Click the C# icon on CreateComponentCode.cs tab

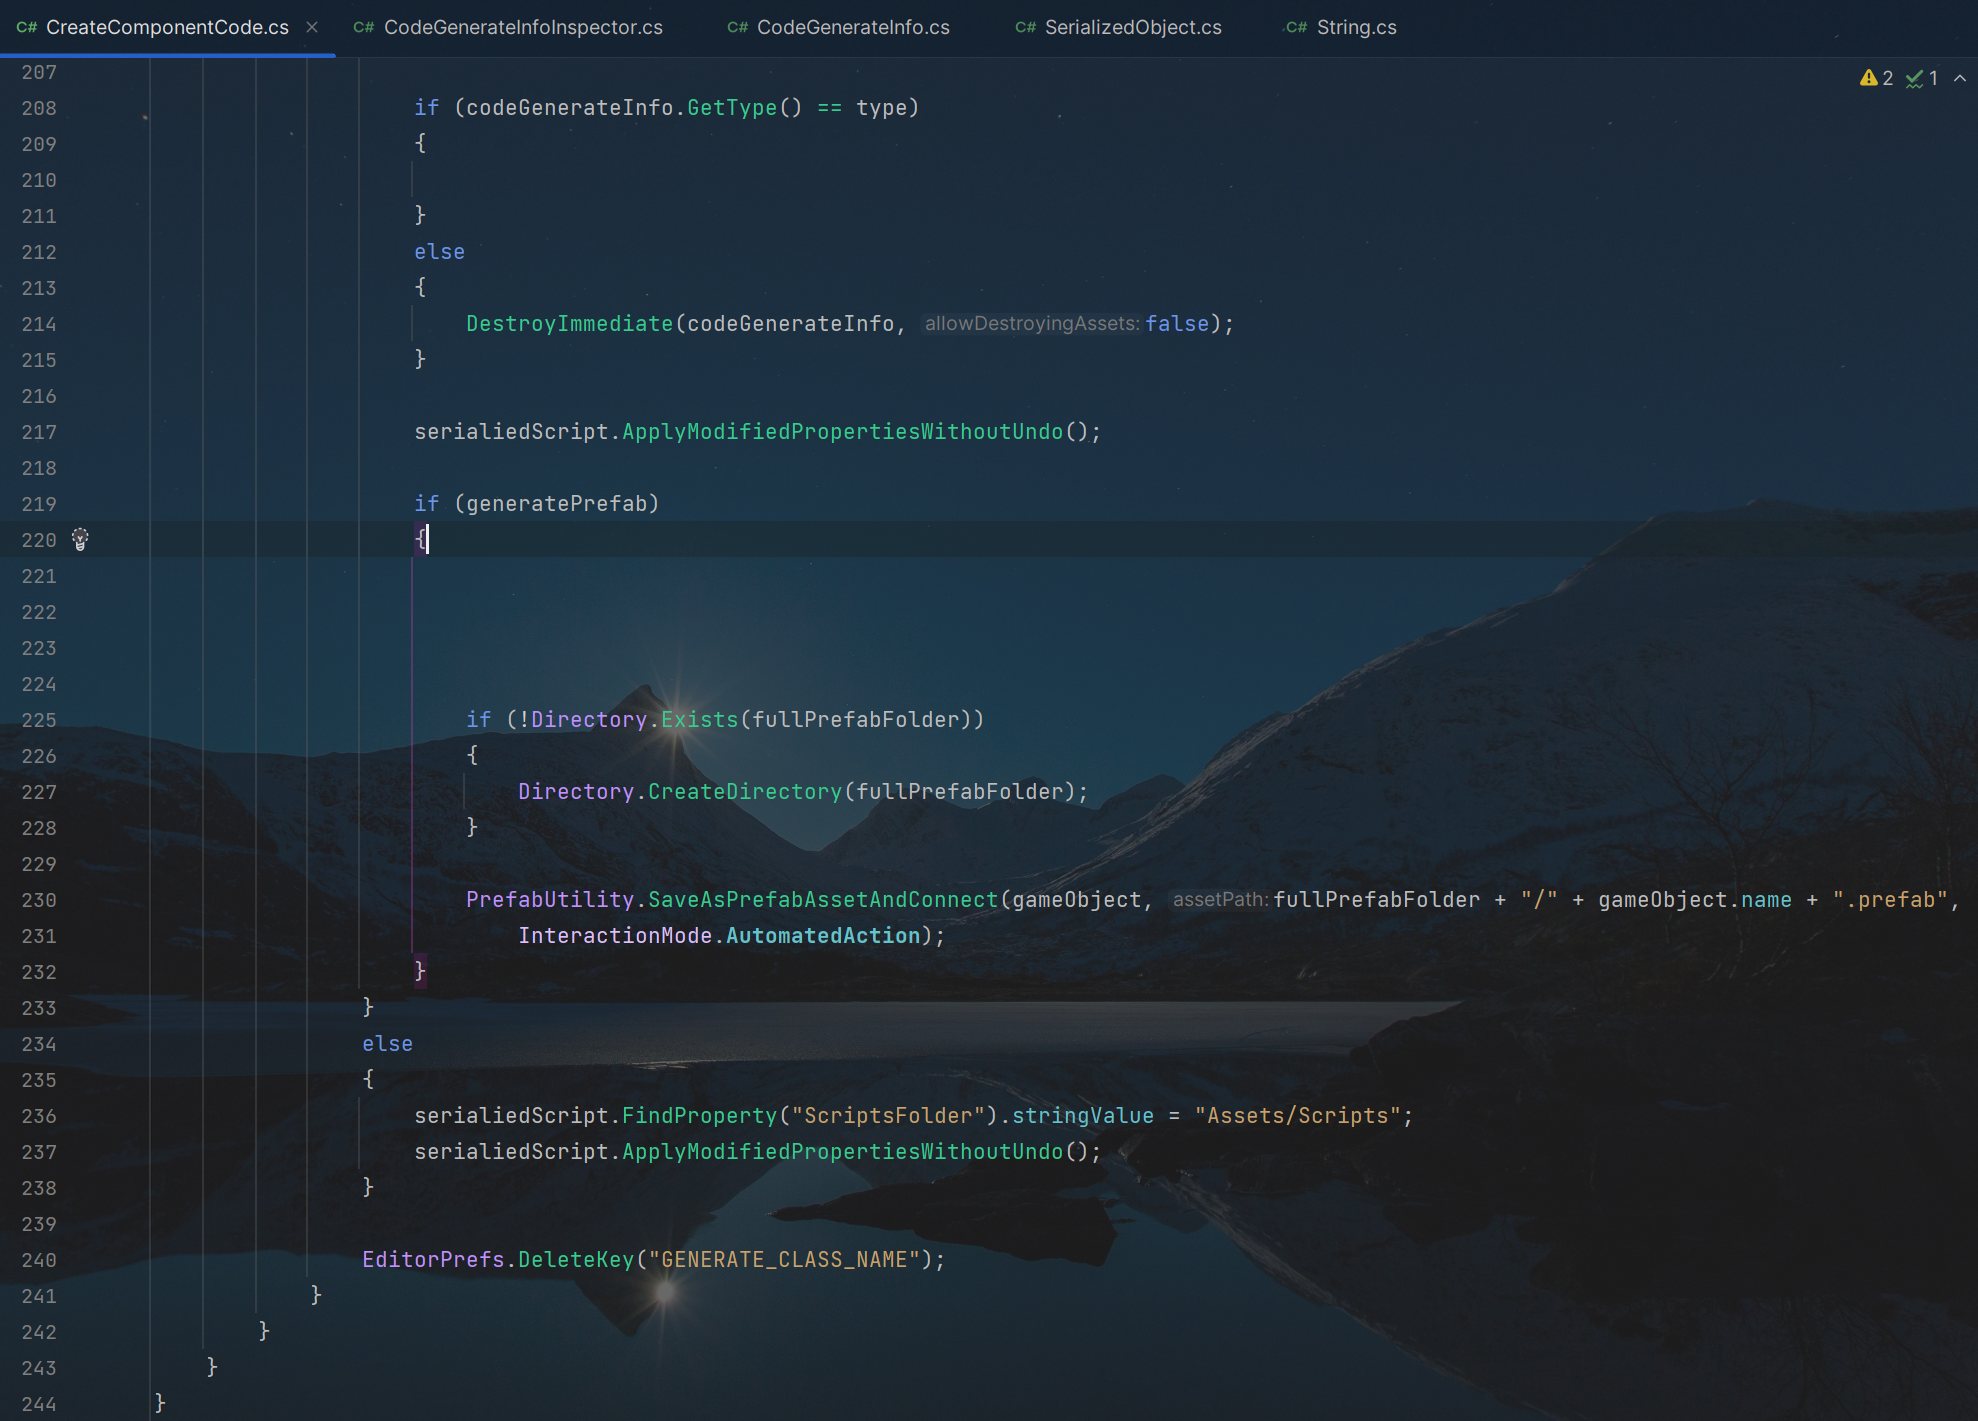tap(27, 27)
